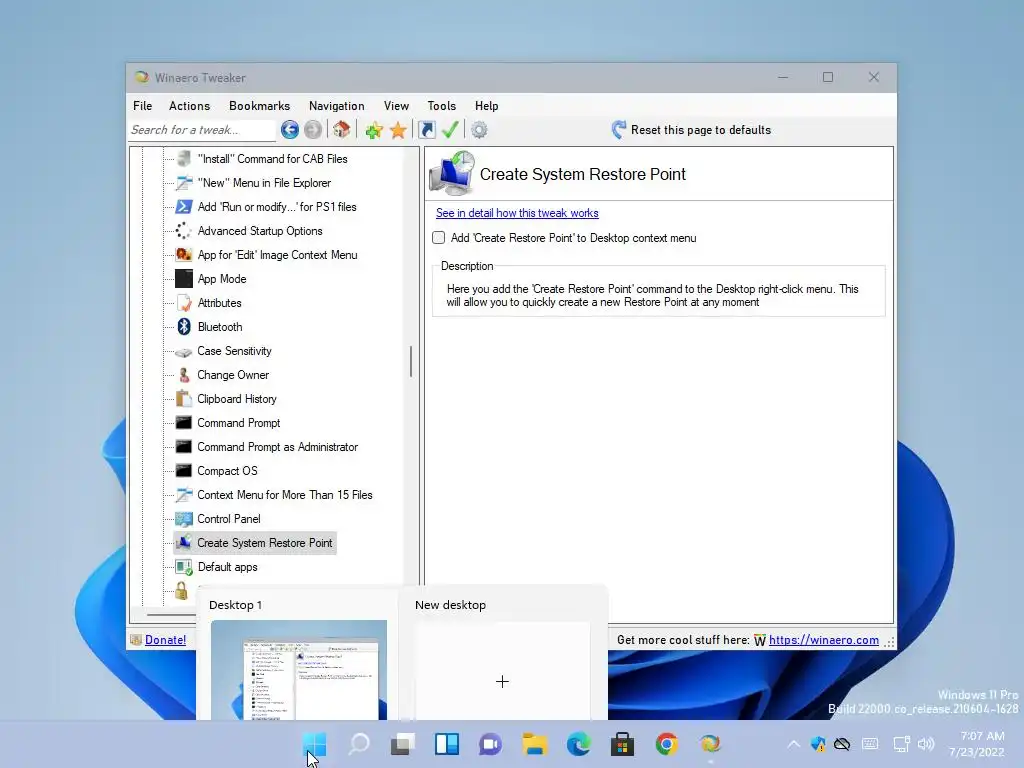1024x768 pixels.
Task: Expand the system tray hidden icons chevron
Action: point(793,744)
